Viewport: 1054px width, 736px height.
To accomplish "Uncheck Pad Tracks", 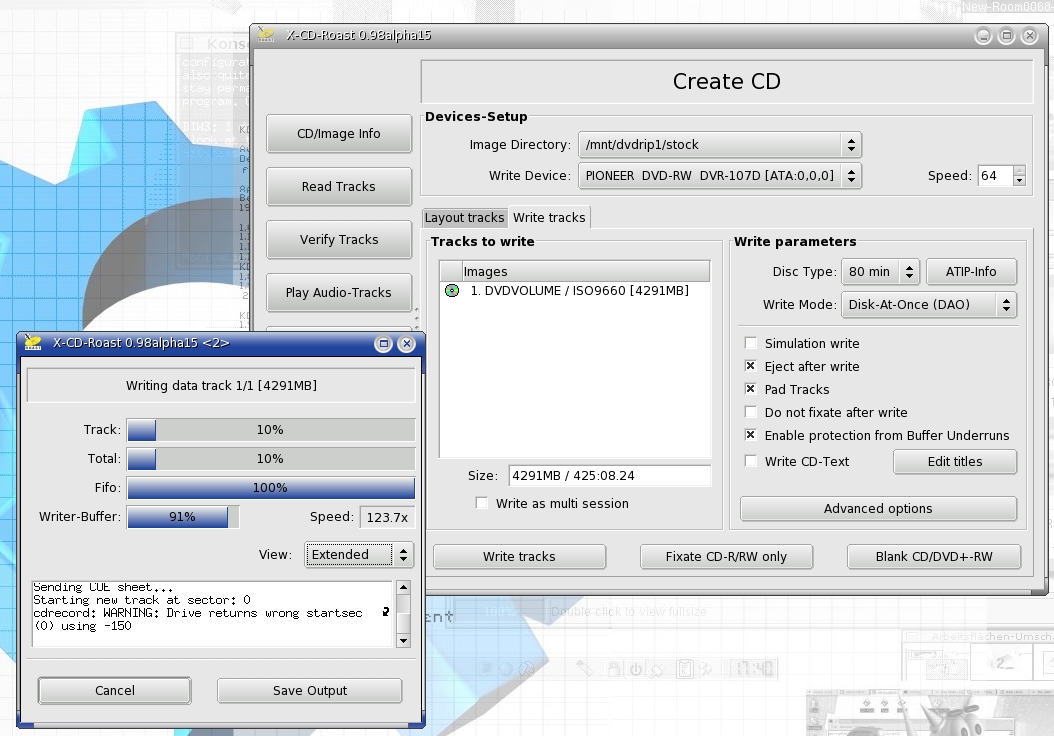I will pyautogui.click(x=751, y=389).
